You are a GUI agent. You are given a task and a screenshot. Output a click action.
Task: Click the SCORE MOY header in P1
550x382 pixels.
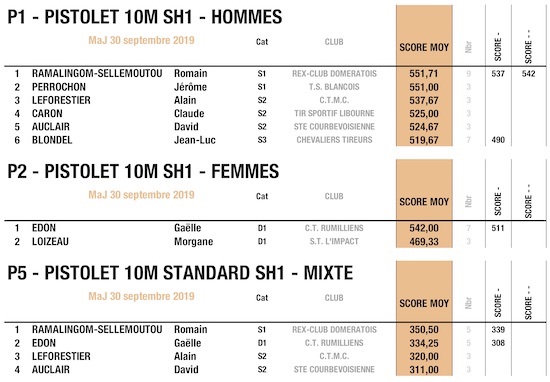(x=424, y=47)
